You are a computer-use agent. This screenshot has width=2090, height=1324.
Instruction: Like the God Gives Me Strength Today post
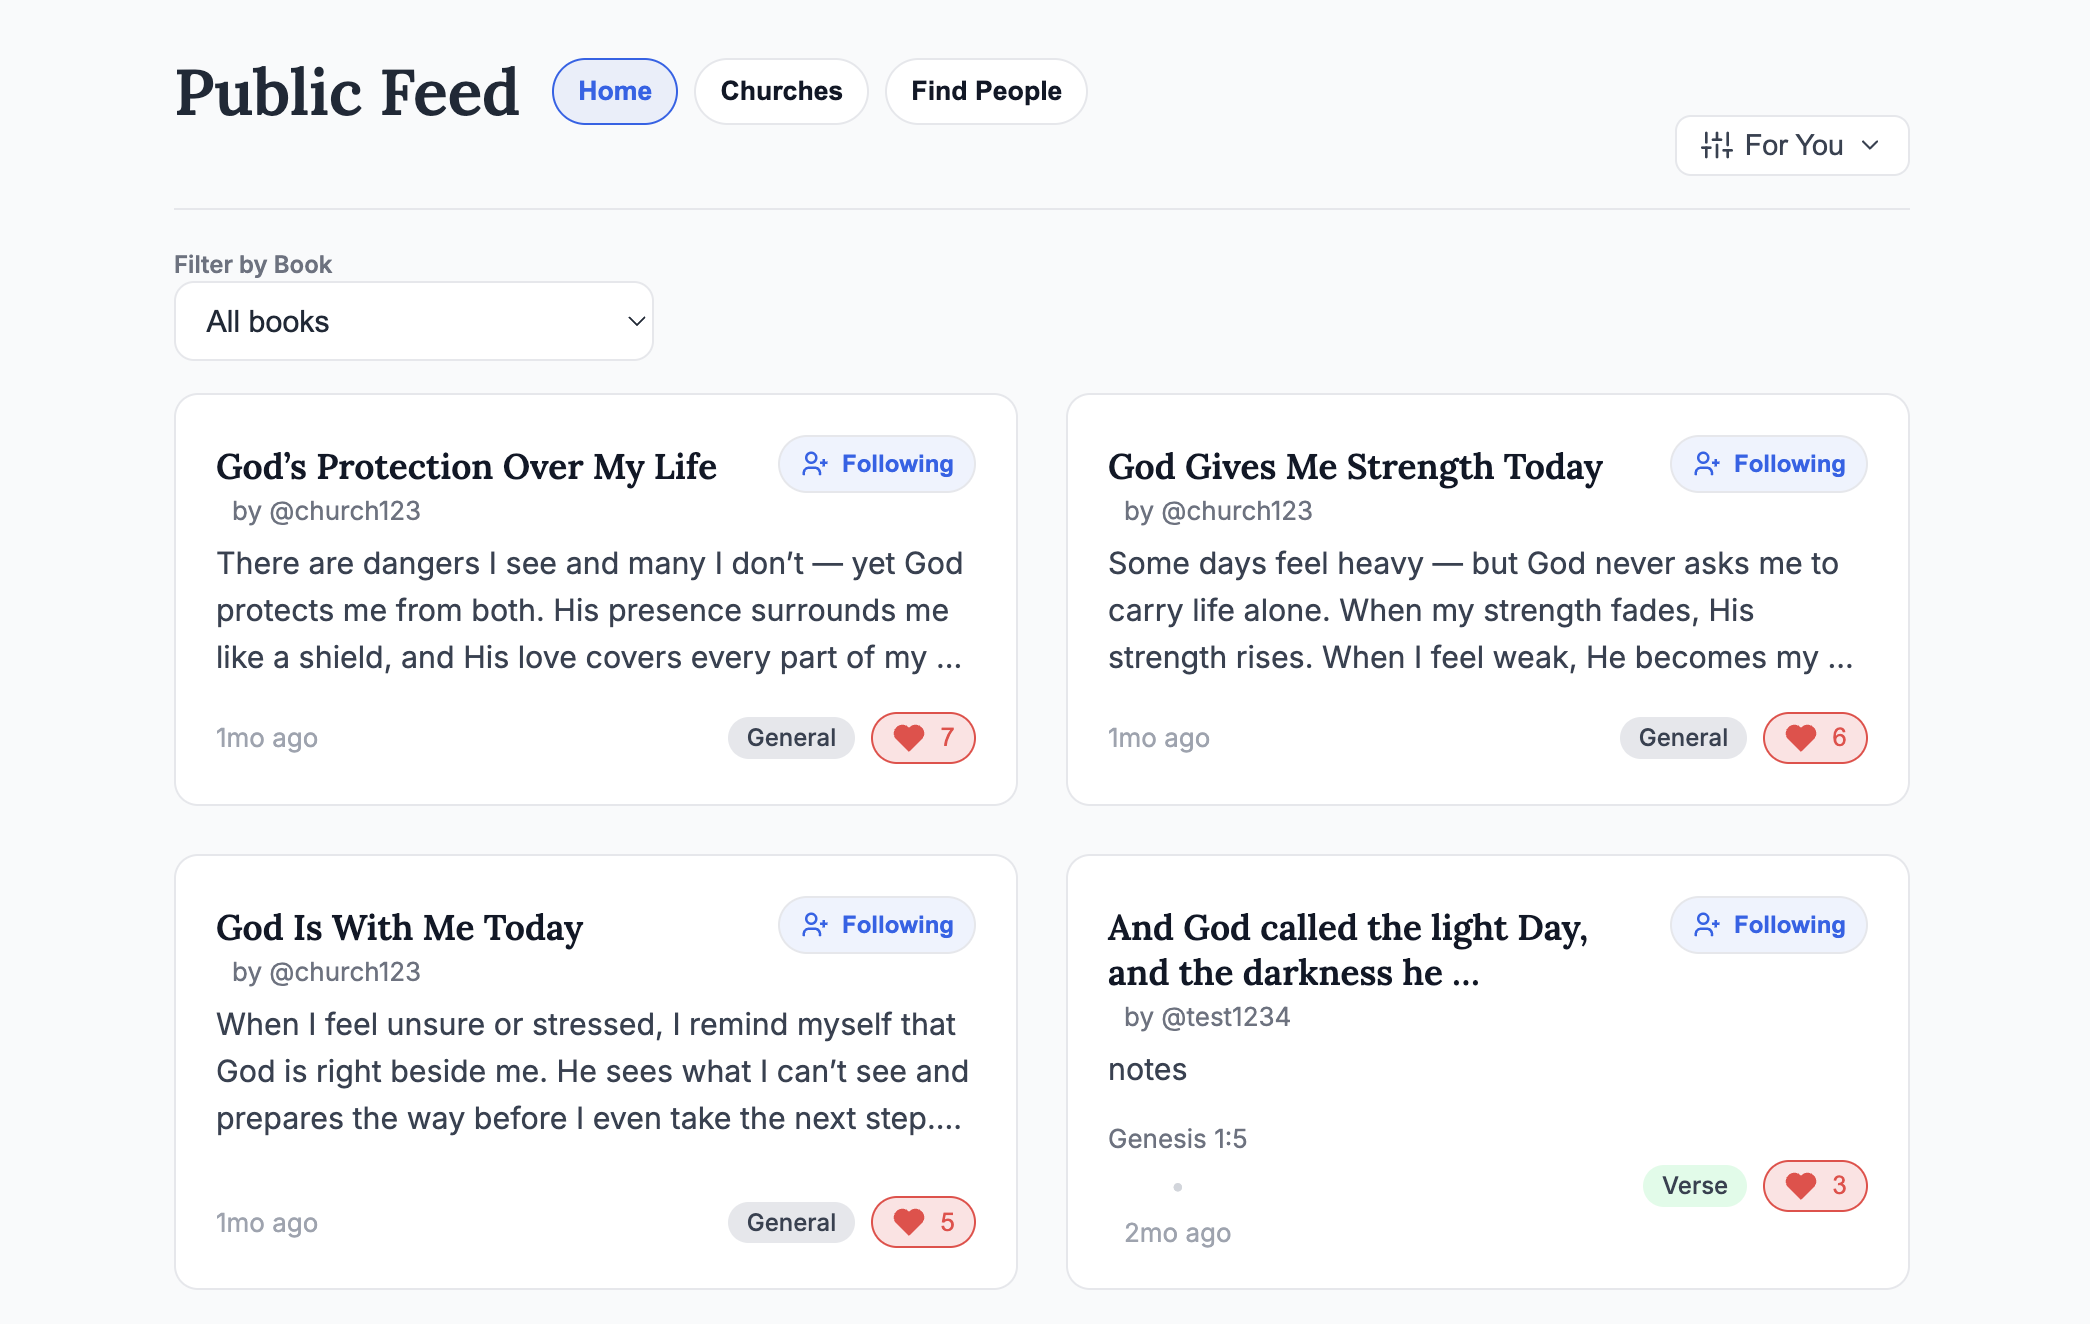[x=1801, y=738]
